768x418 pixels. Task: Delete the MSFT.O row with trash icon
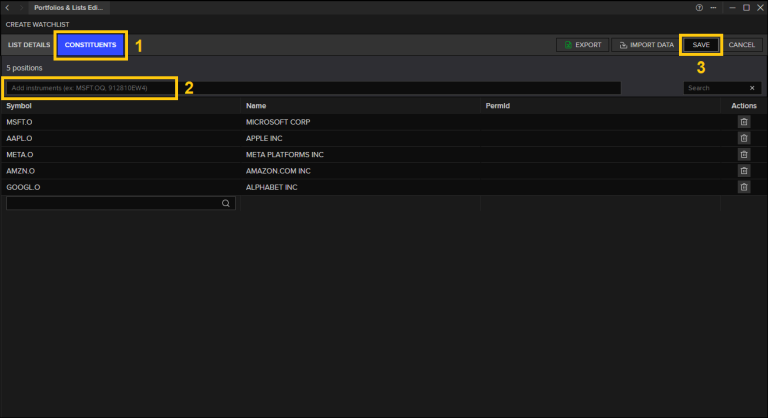(x=744, y=122)
